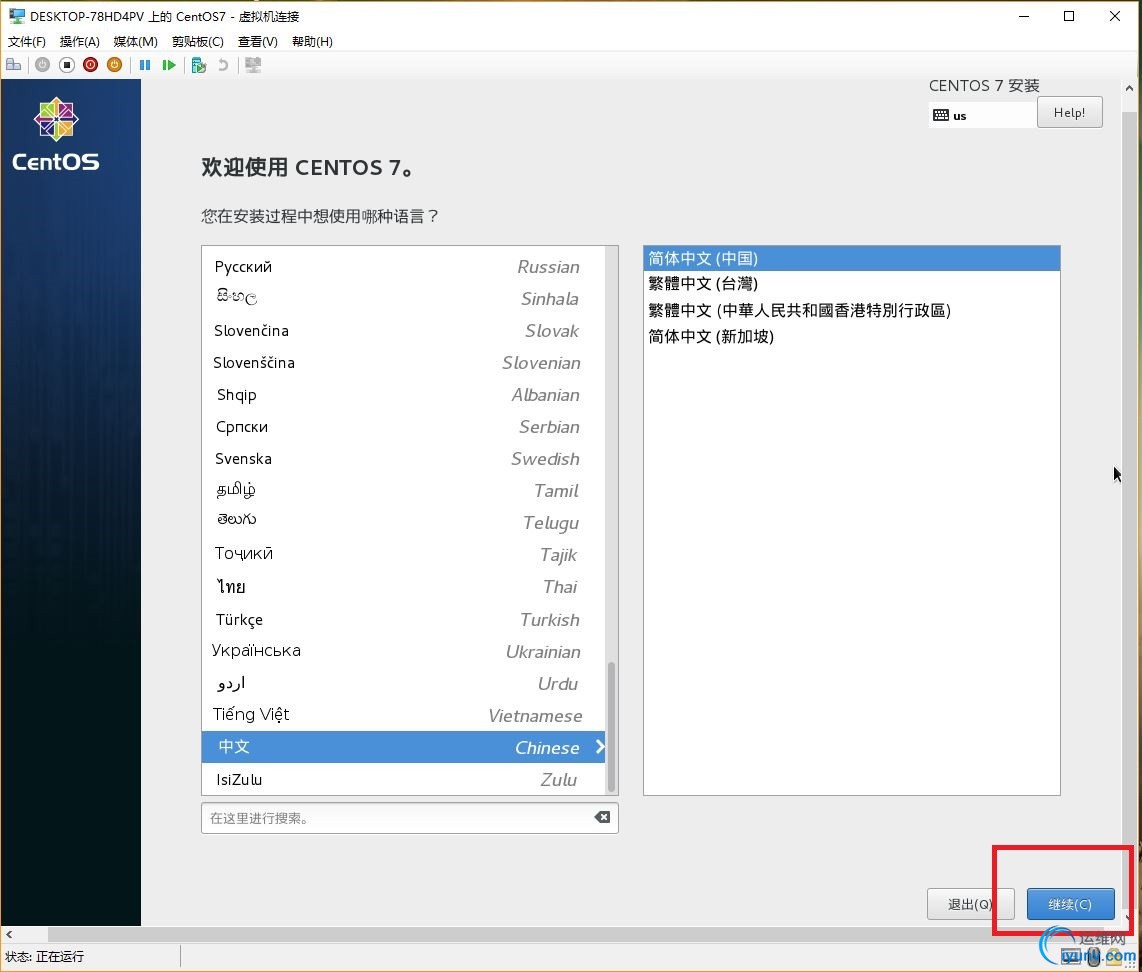
Task: Select Sinhala in the language list
Action: point(403,299)
